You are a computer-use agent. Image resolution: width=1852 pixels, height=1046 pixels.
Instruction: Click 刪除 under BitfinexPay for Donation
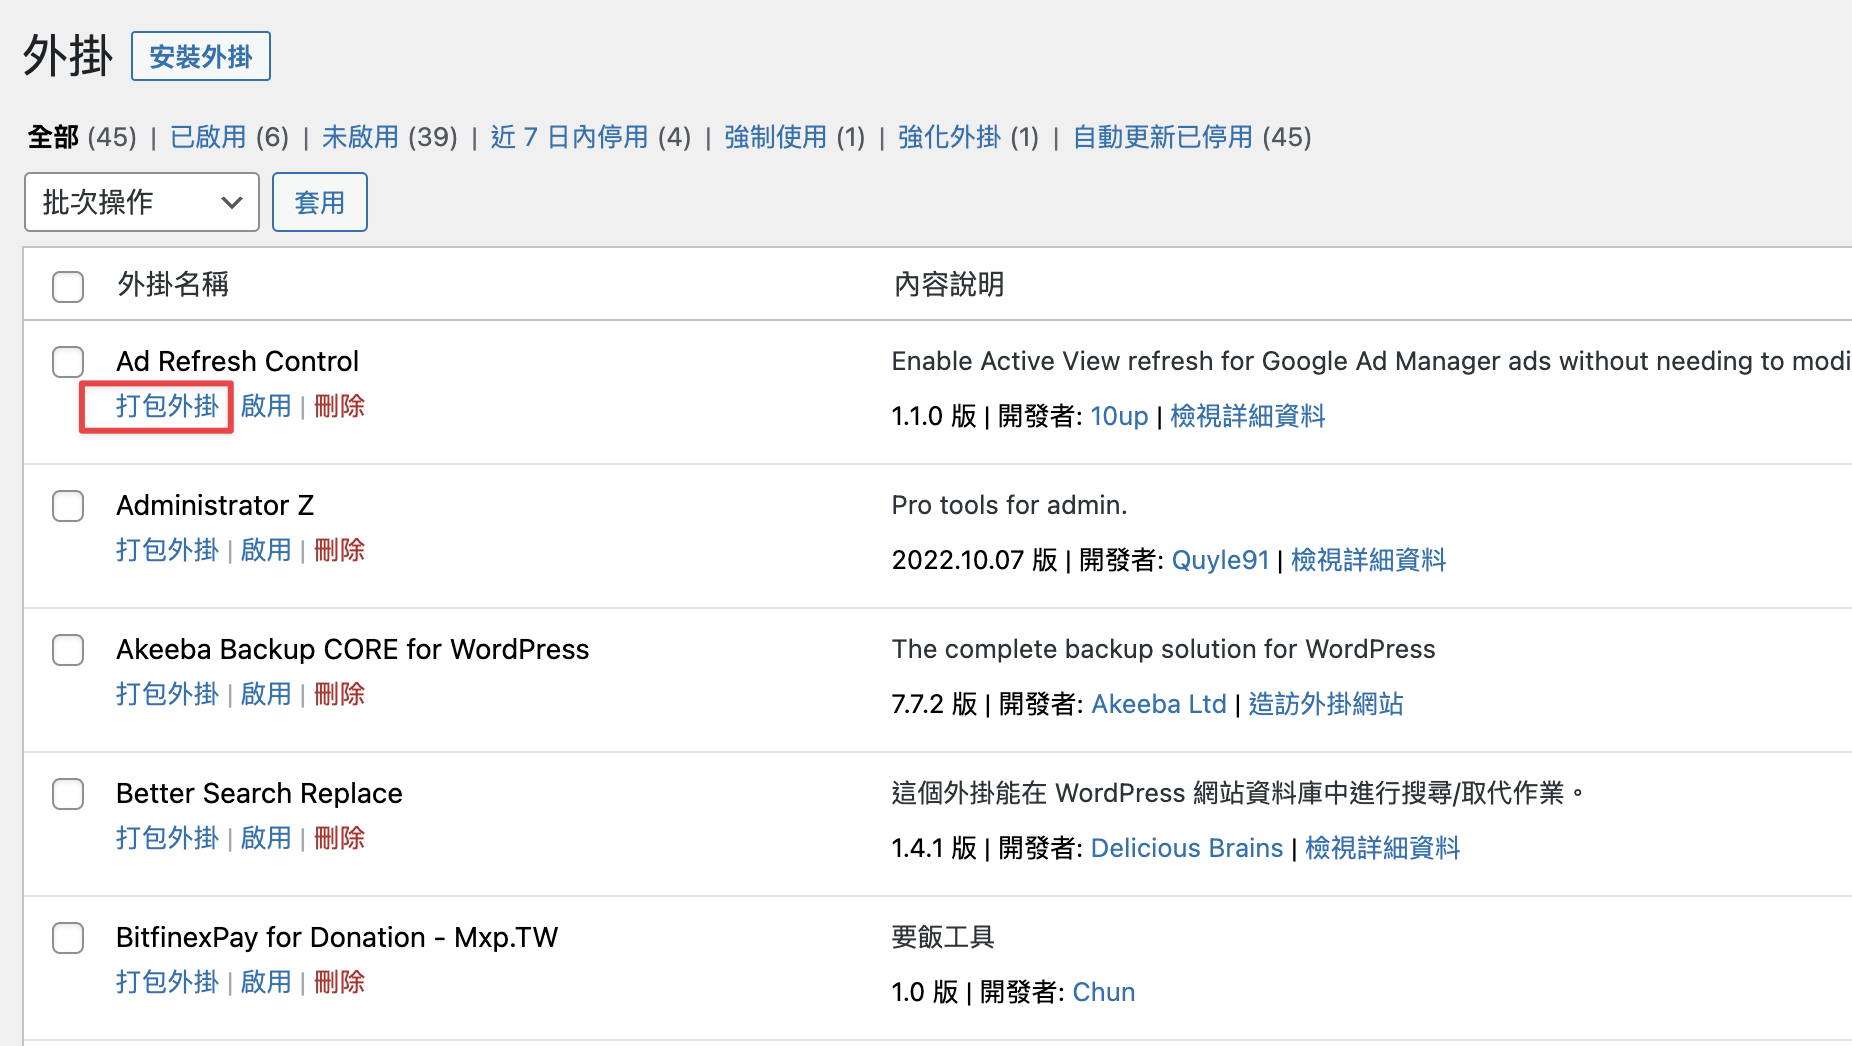339,982
